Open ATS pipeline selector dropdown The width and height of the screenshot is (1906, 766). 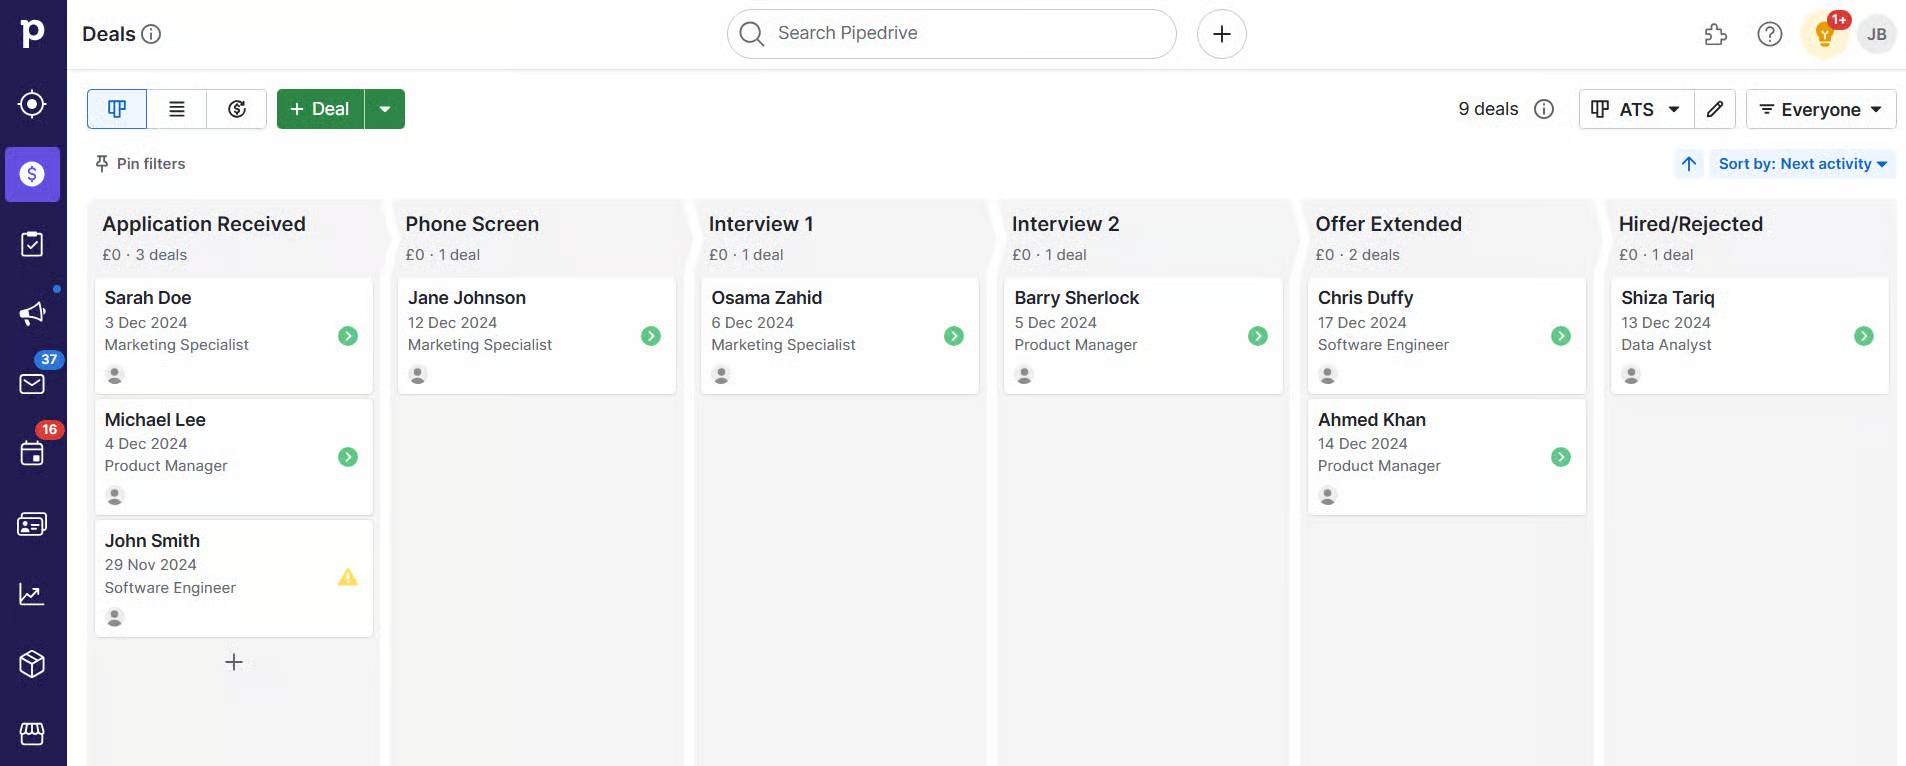[x=1636, y=109]
